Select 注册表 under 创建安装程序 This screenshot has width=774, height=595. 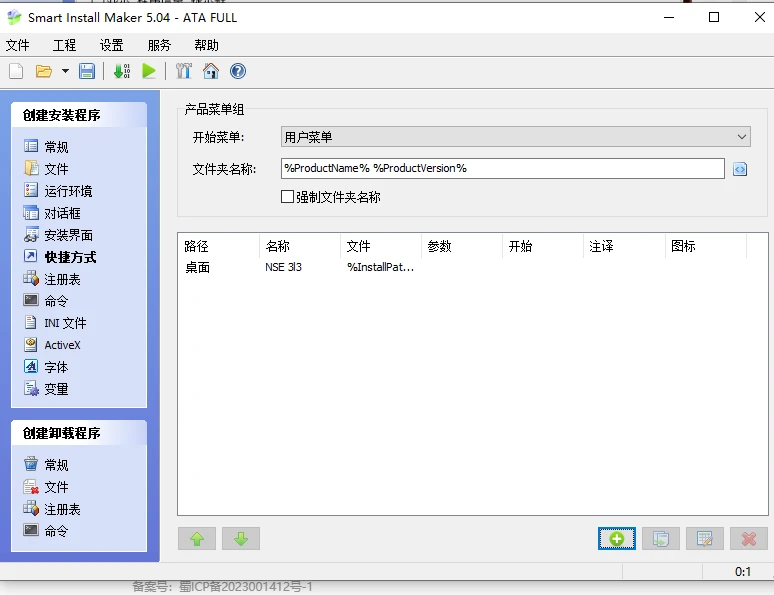click(x=62, y=279)
